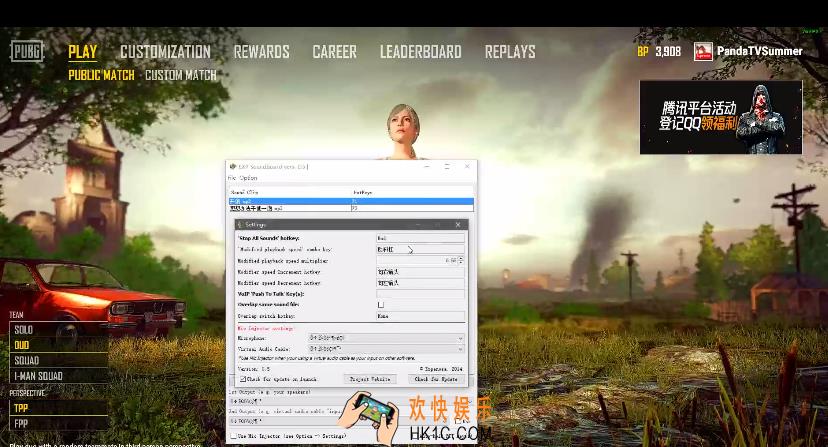Close the EXP Soundboard main window
This screenshot has height=447, width=828.
coord(467,166)
